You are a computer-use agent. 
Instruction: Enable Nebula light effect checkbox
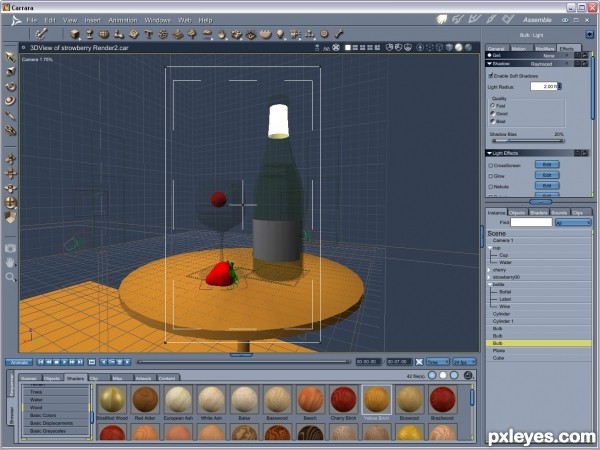(491, 187)
